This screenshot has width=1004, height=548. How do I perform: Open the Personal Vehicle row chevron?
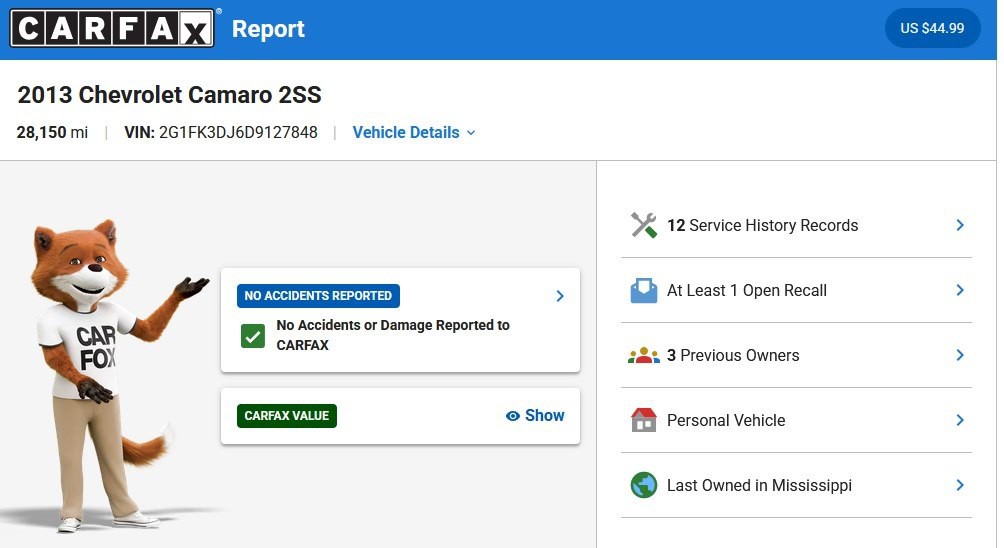click(x=960, y=420)
